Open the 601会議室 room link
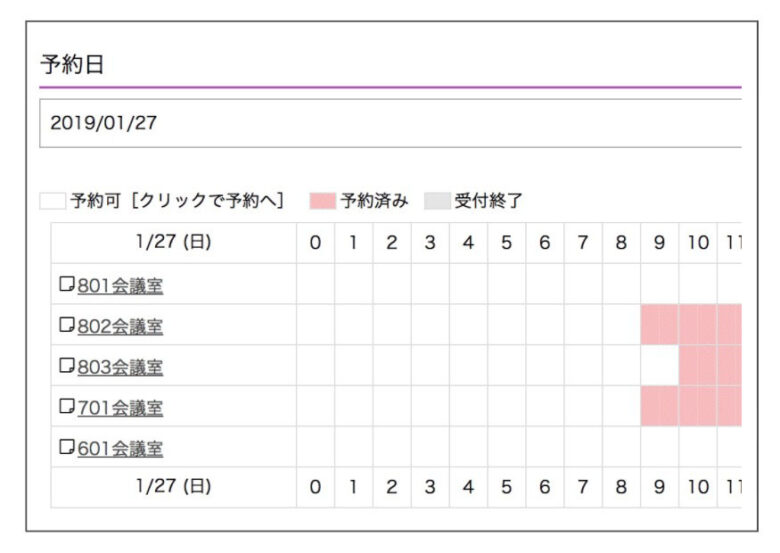780x553 pixels. click(x=120, y=449)
